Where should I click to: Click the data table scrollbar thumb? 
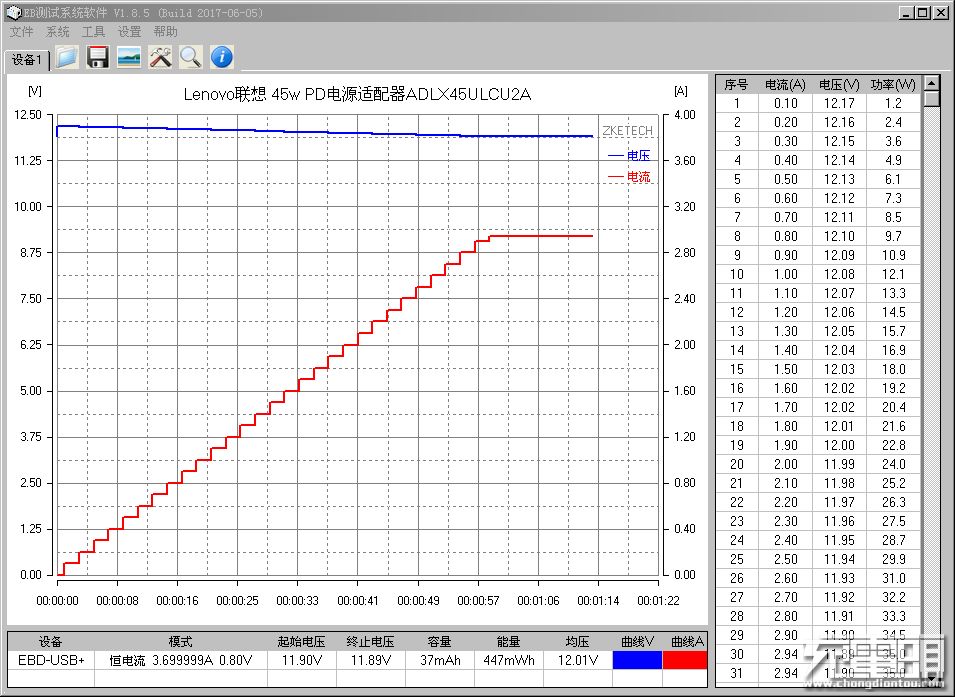coord(931,99)
